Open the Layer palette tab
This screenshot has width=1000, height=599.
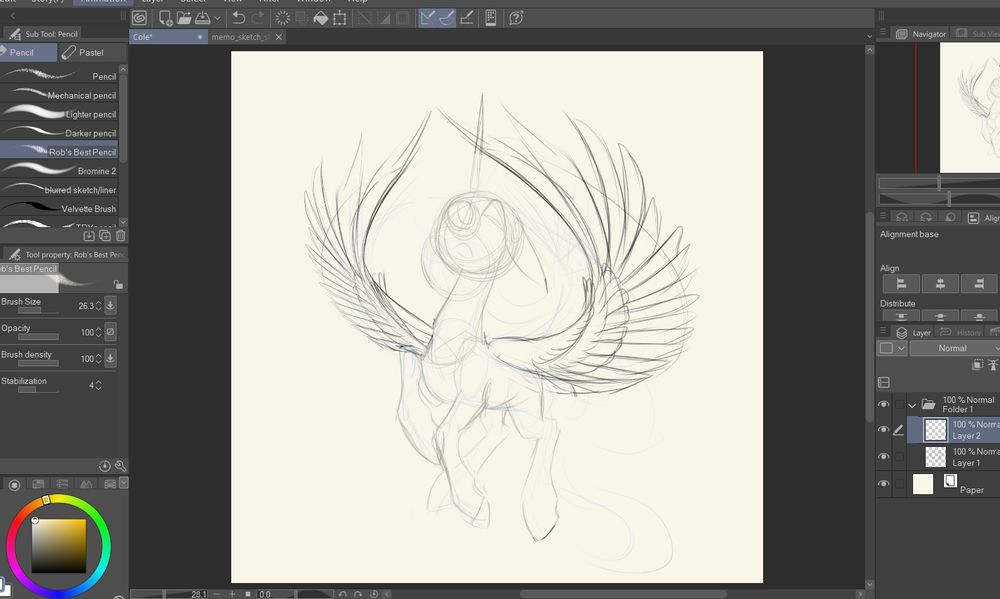click(914, 332)
